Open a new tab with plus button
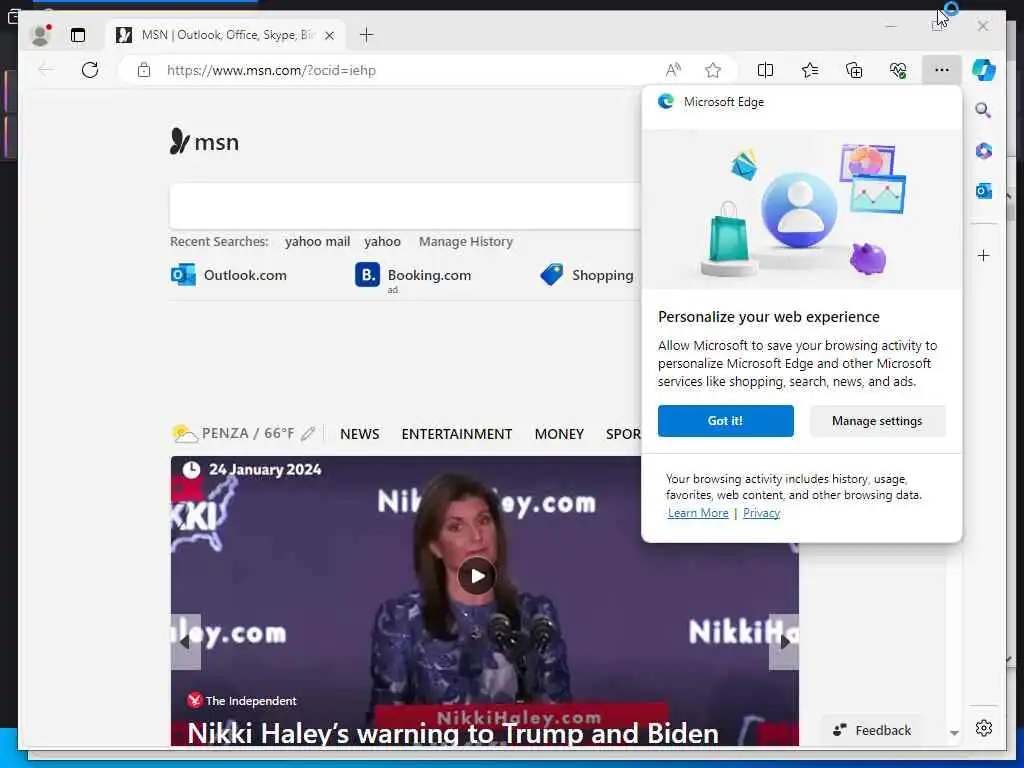Viewport: 1024px width, 768px height. point(366,35)
